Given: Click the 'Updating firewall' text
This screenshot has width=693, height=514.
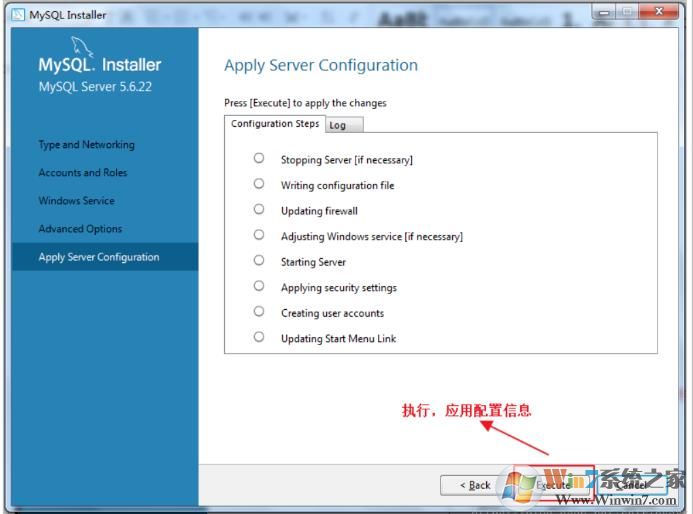Looking at the screenshot, I should tap(319, 211).
